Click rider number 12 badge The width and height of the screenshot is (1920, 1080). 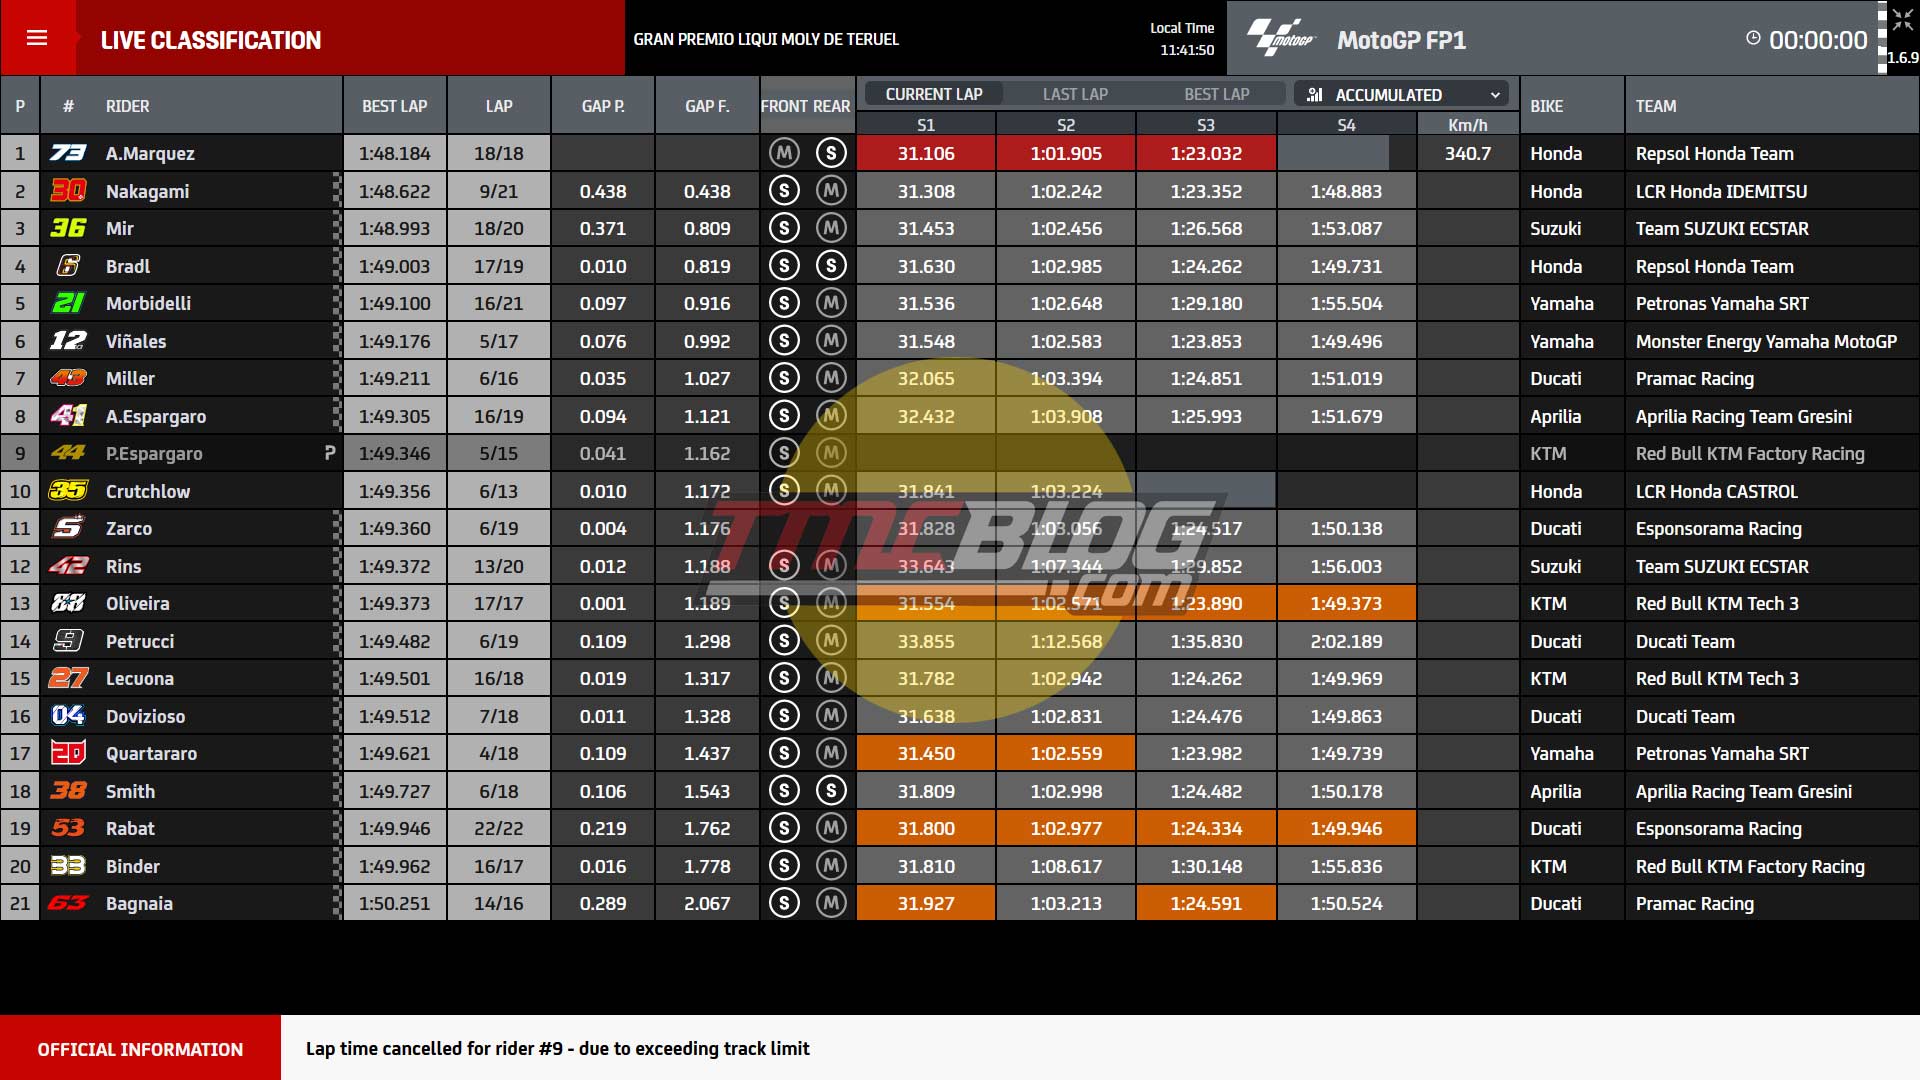pyautogui.click(x=68, y=341)
